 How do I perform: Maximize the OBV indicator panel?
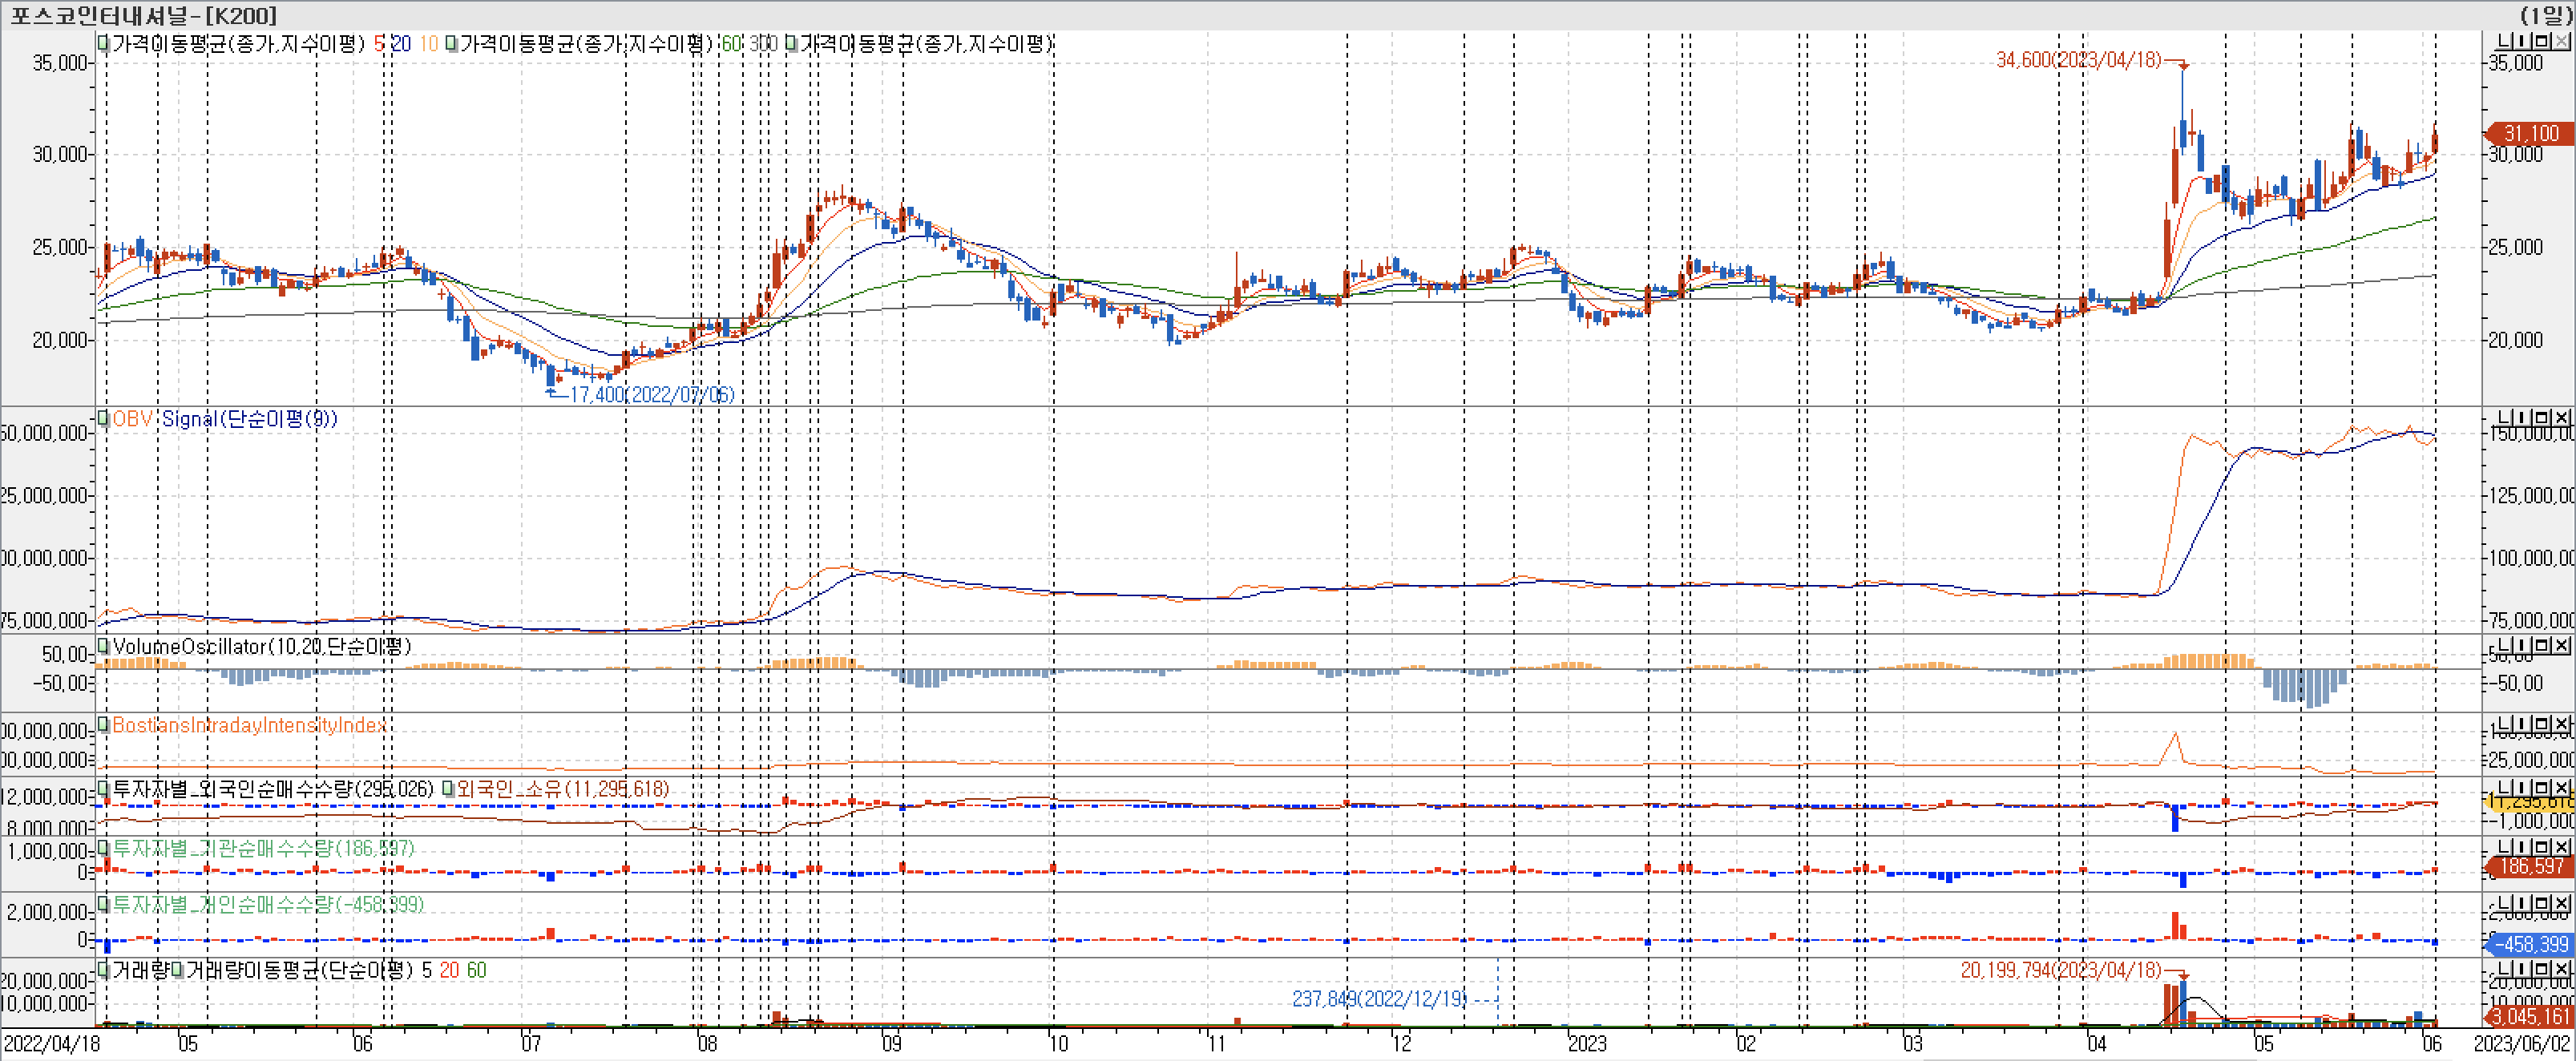(2541, 417)
